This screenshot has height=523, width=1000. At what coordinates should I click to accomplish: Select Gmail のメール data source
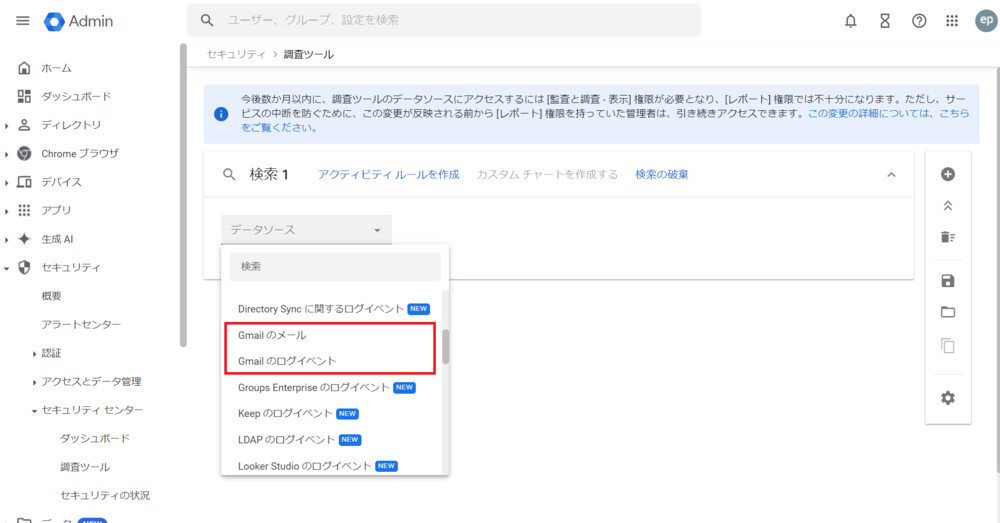click(x=333, y=335)
